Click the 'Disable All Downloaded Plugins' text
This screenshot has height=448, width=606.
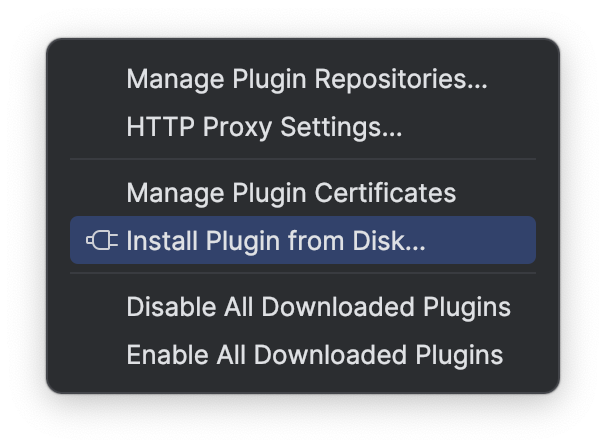[318, 307]
